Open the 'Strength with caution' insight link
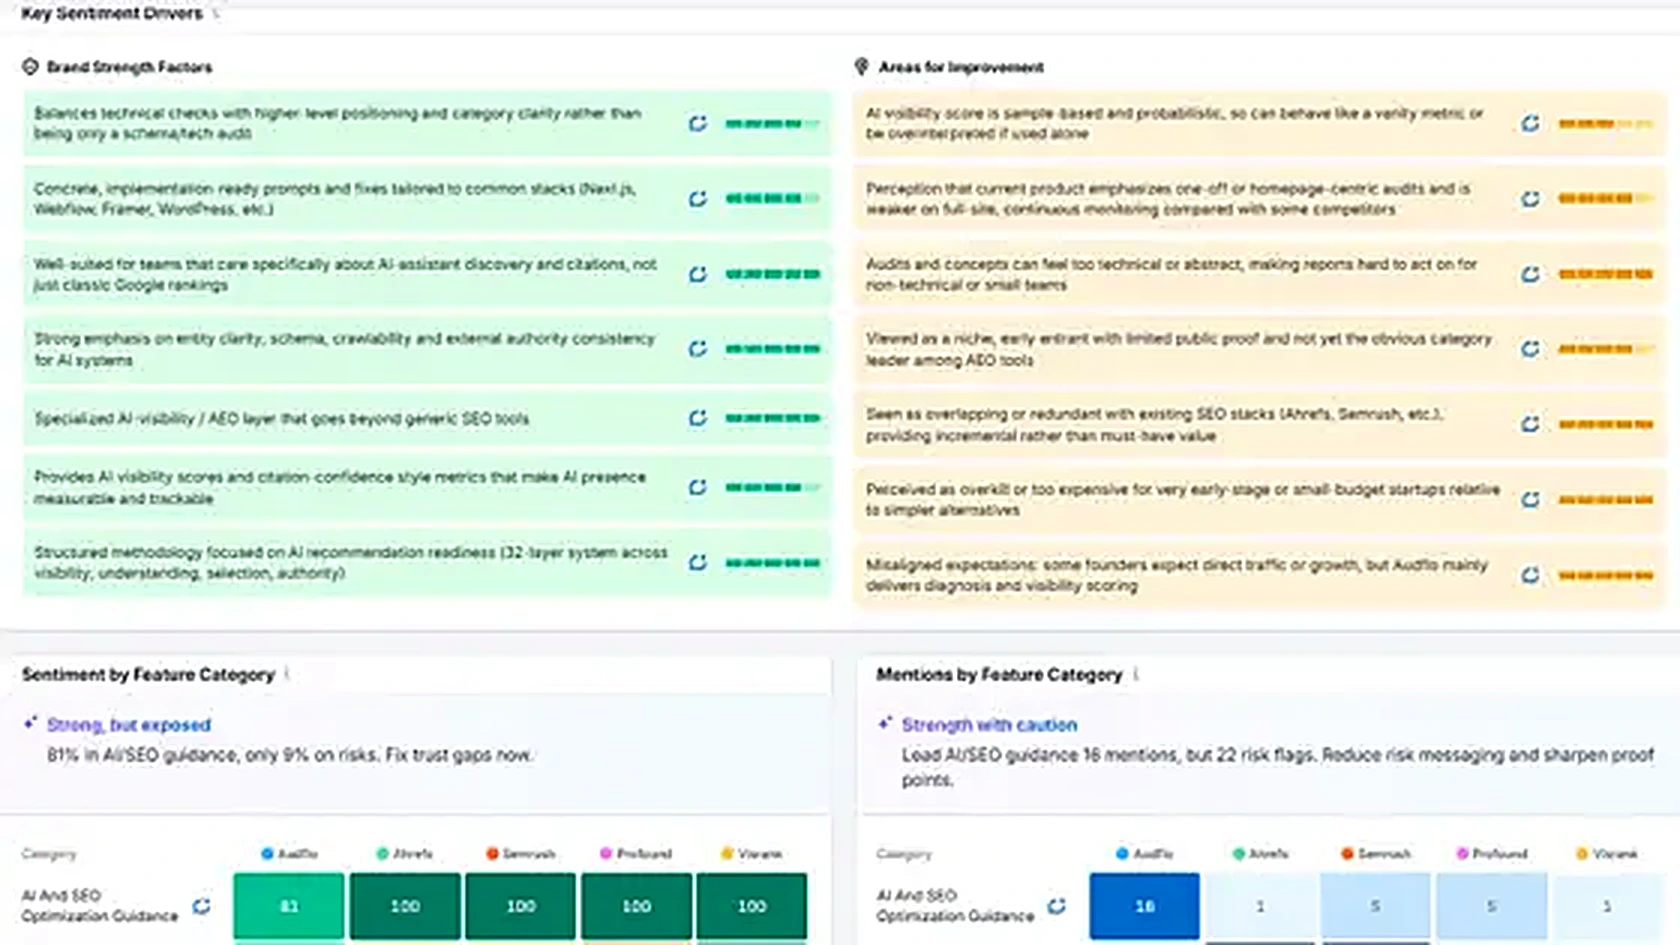Viewport: 1680px width, 945px height. (989, 725)
